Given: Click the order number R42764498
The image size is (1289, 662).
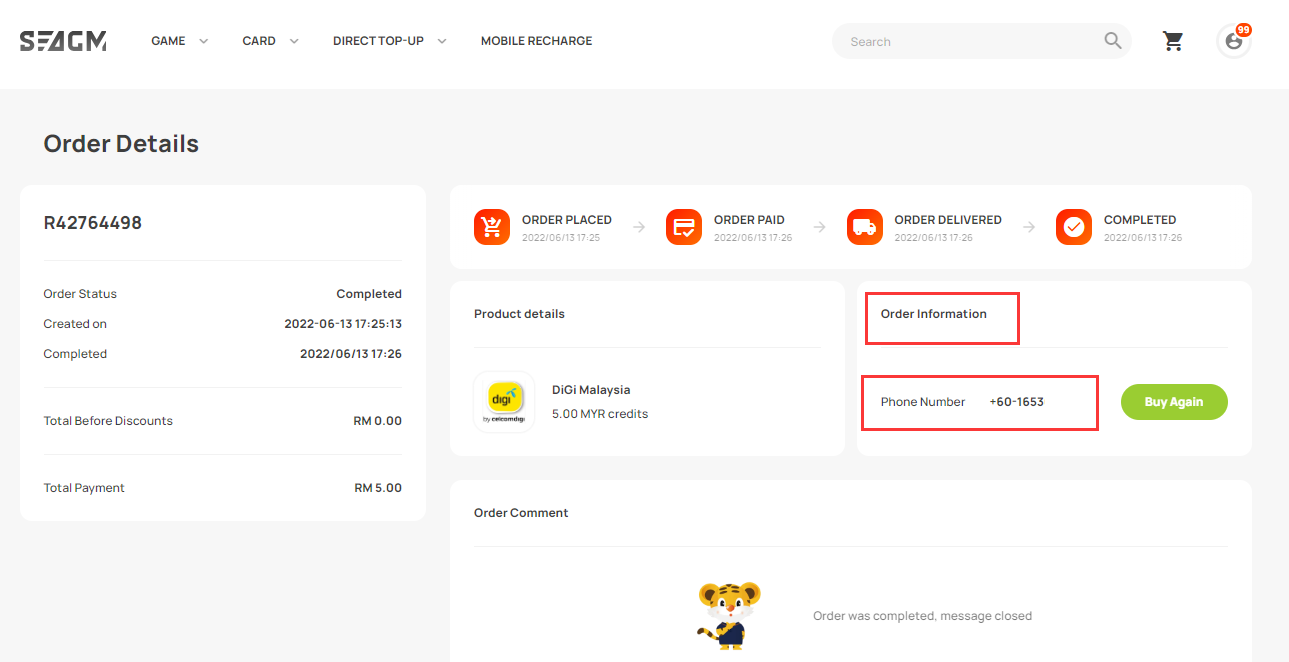Looking at the screenshot, I should 93,222.
